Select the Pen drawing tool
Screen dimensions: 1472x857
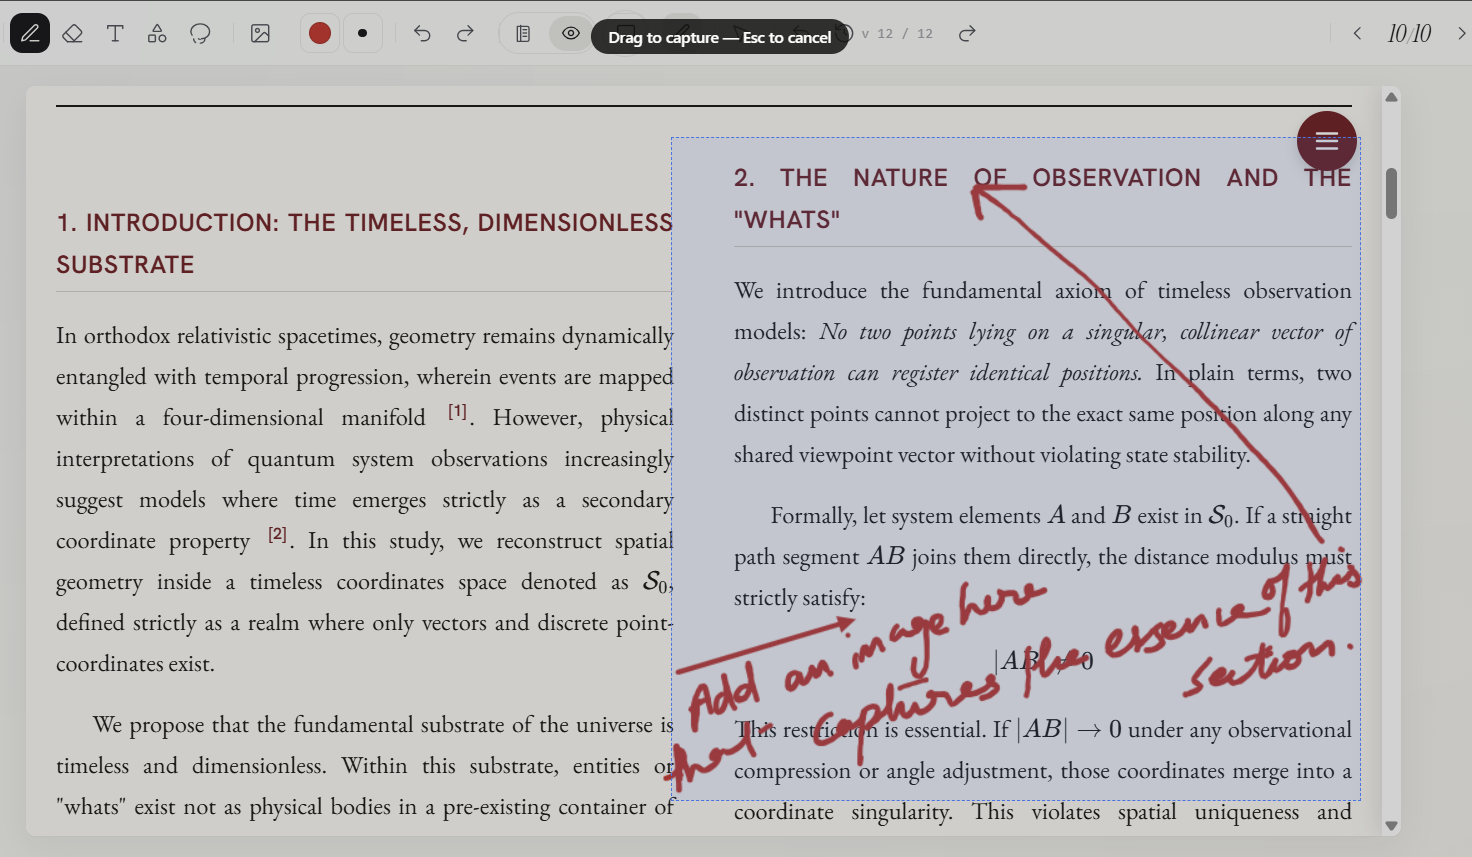30,34
